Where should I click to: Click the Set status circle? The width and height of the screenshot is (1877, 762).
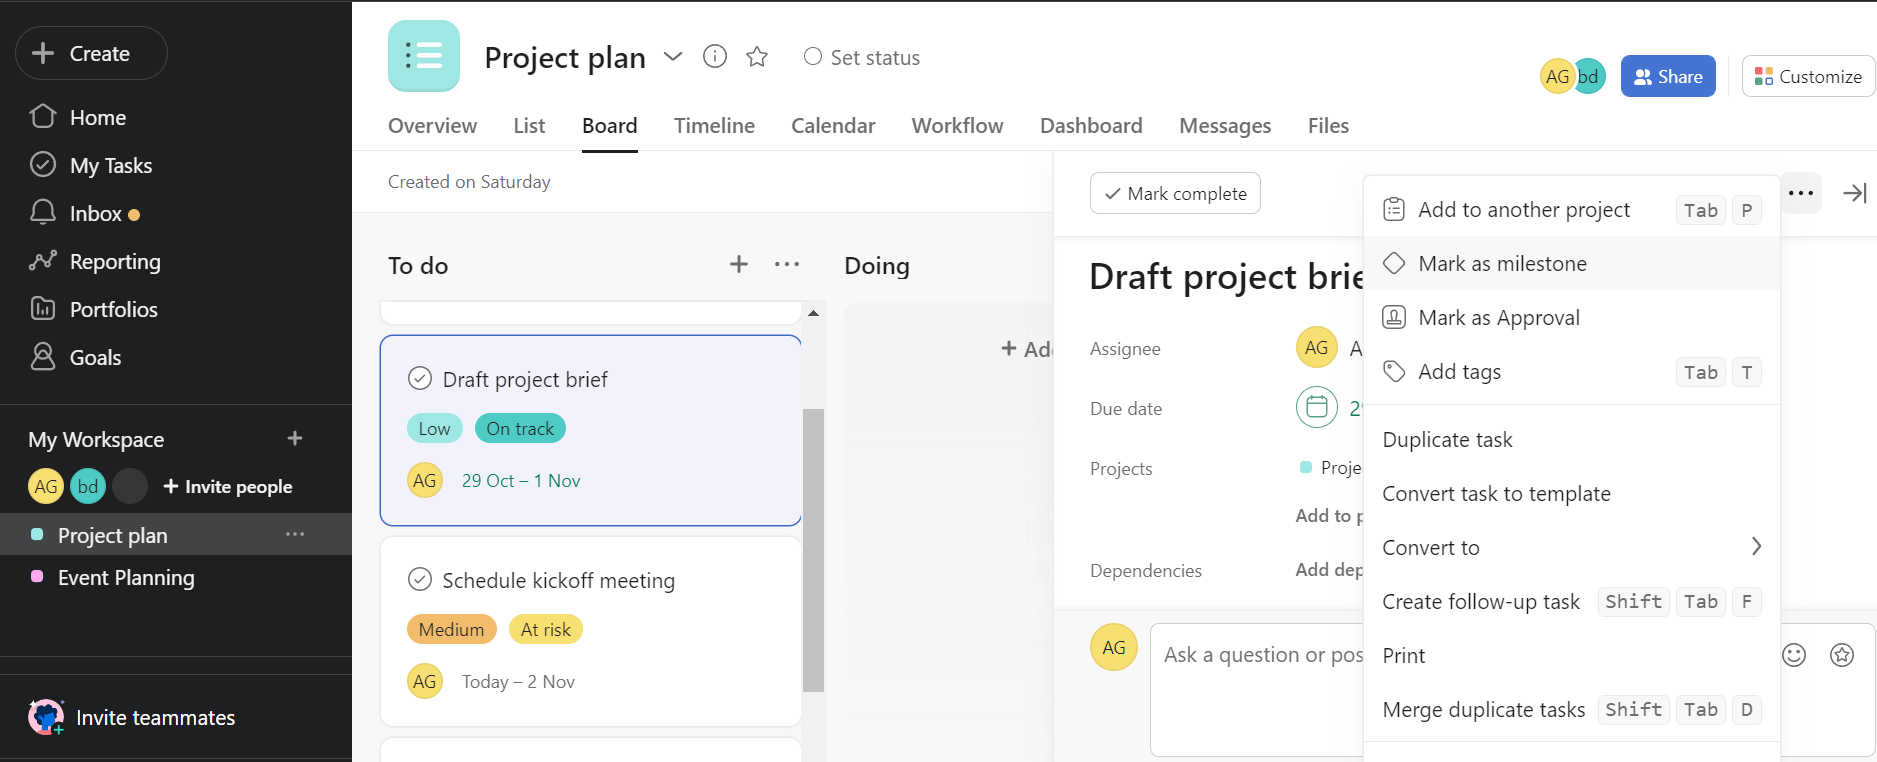[813, 57]
